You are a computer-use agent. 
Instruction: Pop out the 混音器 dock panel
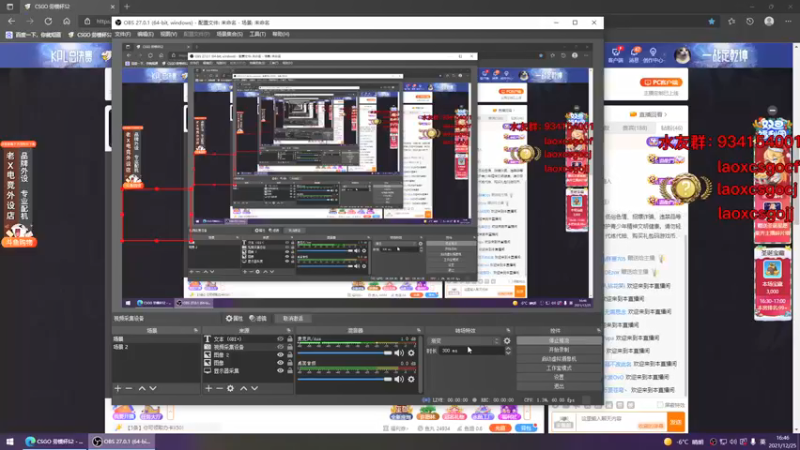tap(419, 331)
